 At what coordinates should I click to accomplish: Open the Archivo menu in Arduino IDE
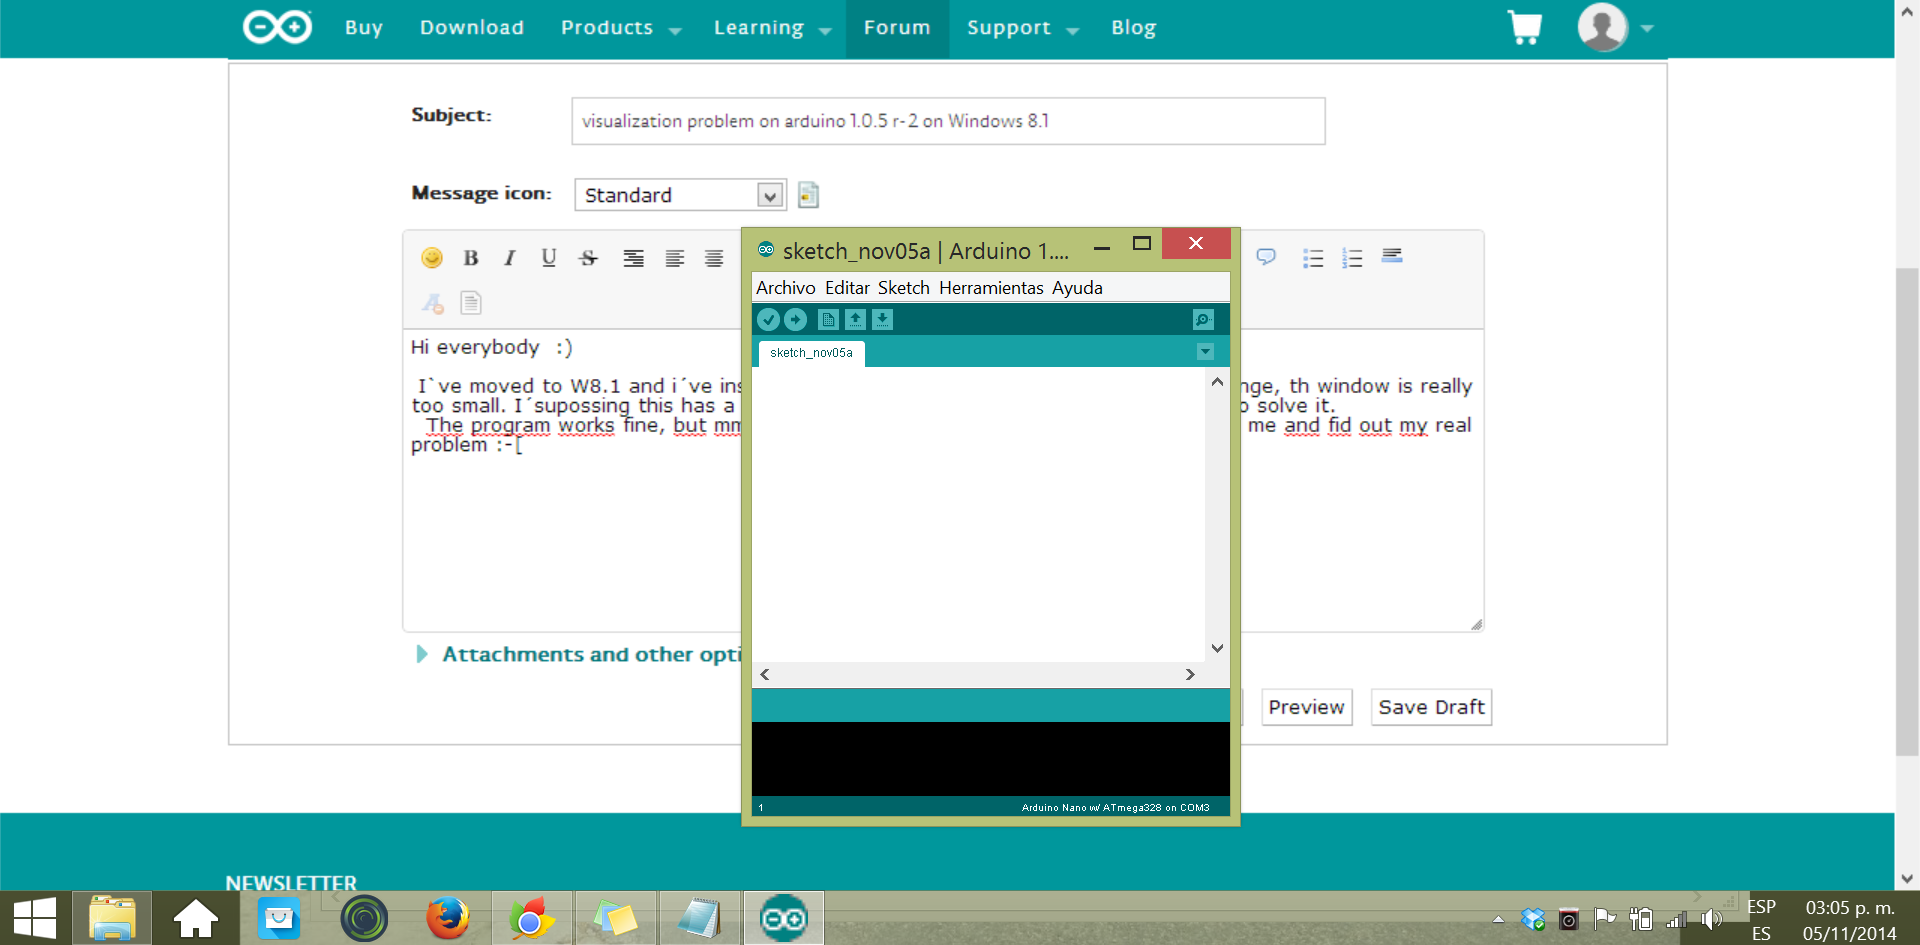coord(786,288)
